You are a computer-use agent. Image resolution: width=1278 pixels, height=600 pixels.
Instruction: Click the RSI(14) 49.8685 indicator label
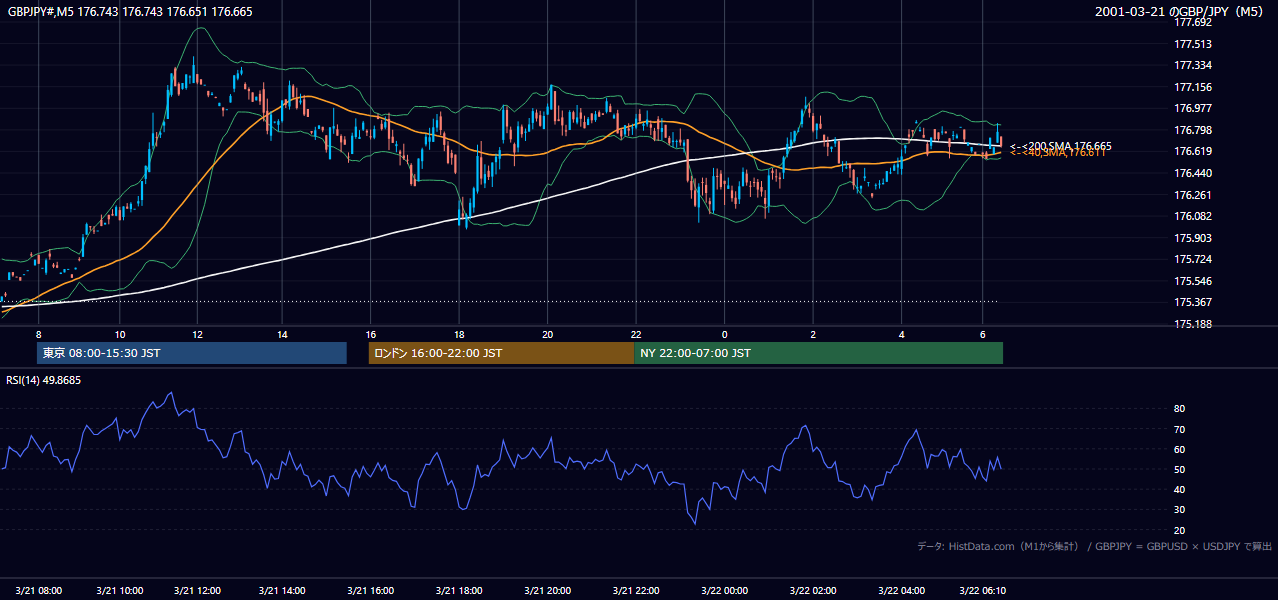pos(43,380)
